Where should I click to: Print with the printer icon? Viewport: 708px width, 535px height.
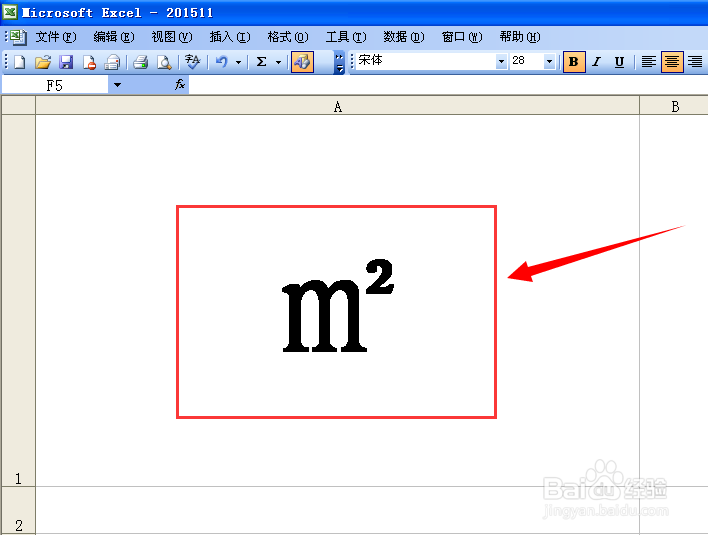(x=140, y=62)
